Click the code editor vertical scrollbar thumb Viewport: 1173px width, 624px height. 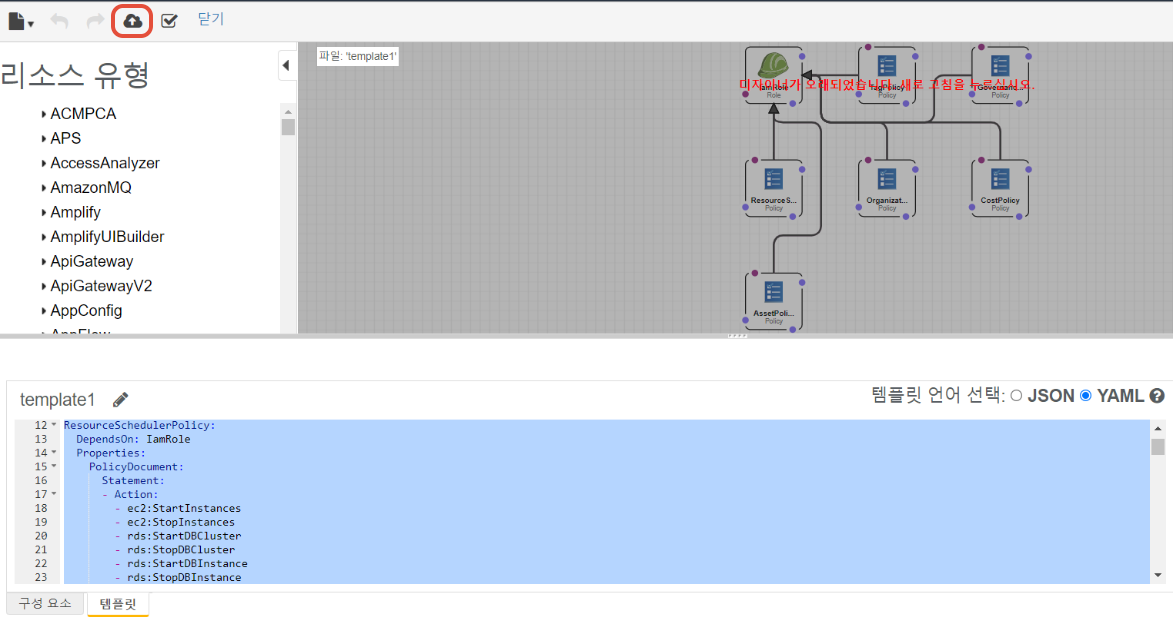coord(1158,447)
